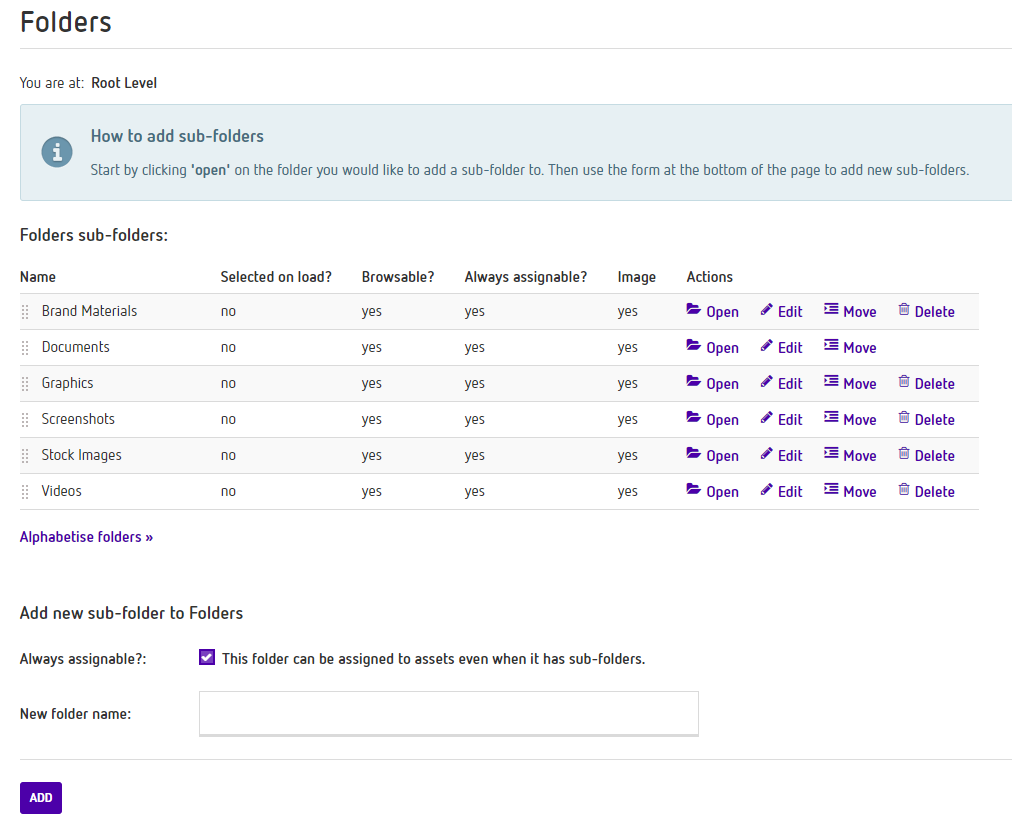The height and width of the screenshot is (831, 1012).
Task: Click the Add new sub-folder to Folders heading
Action: pos(132,613)
